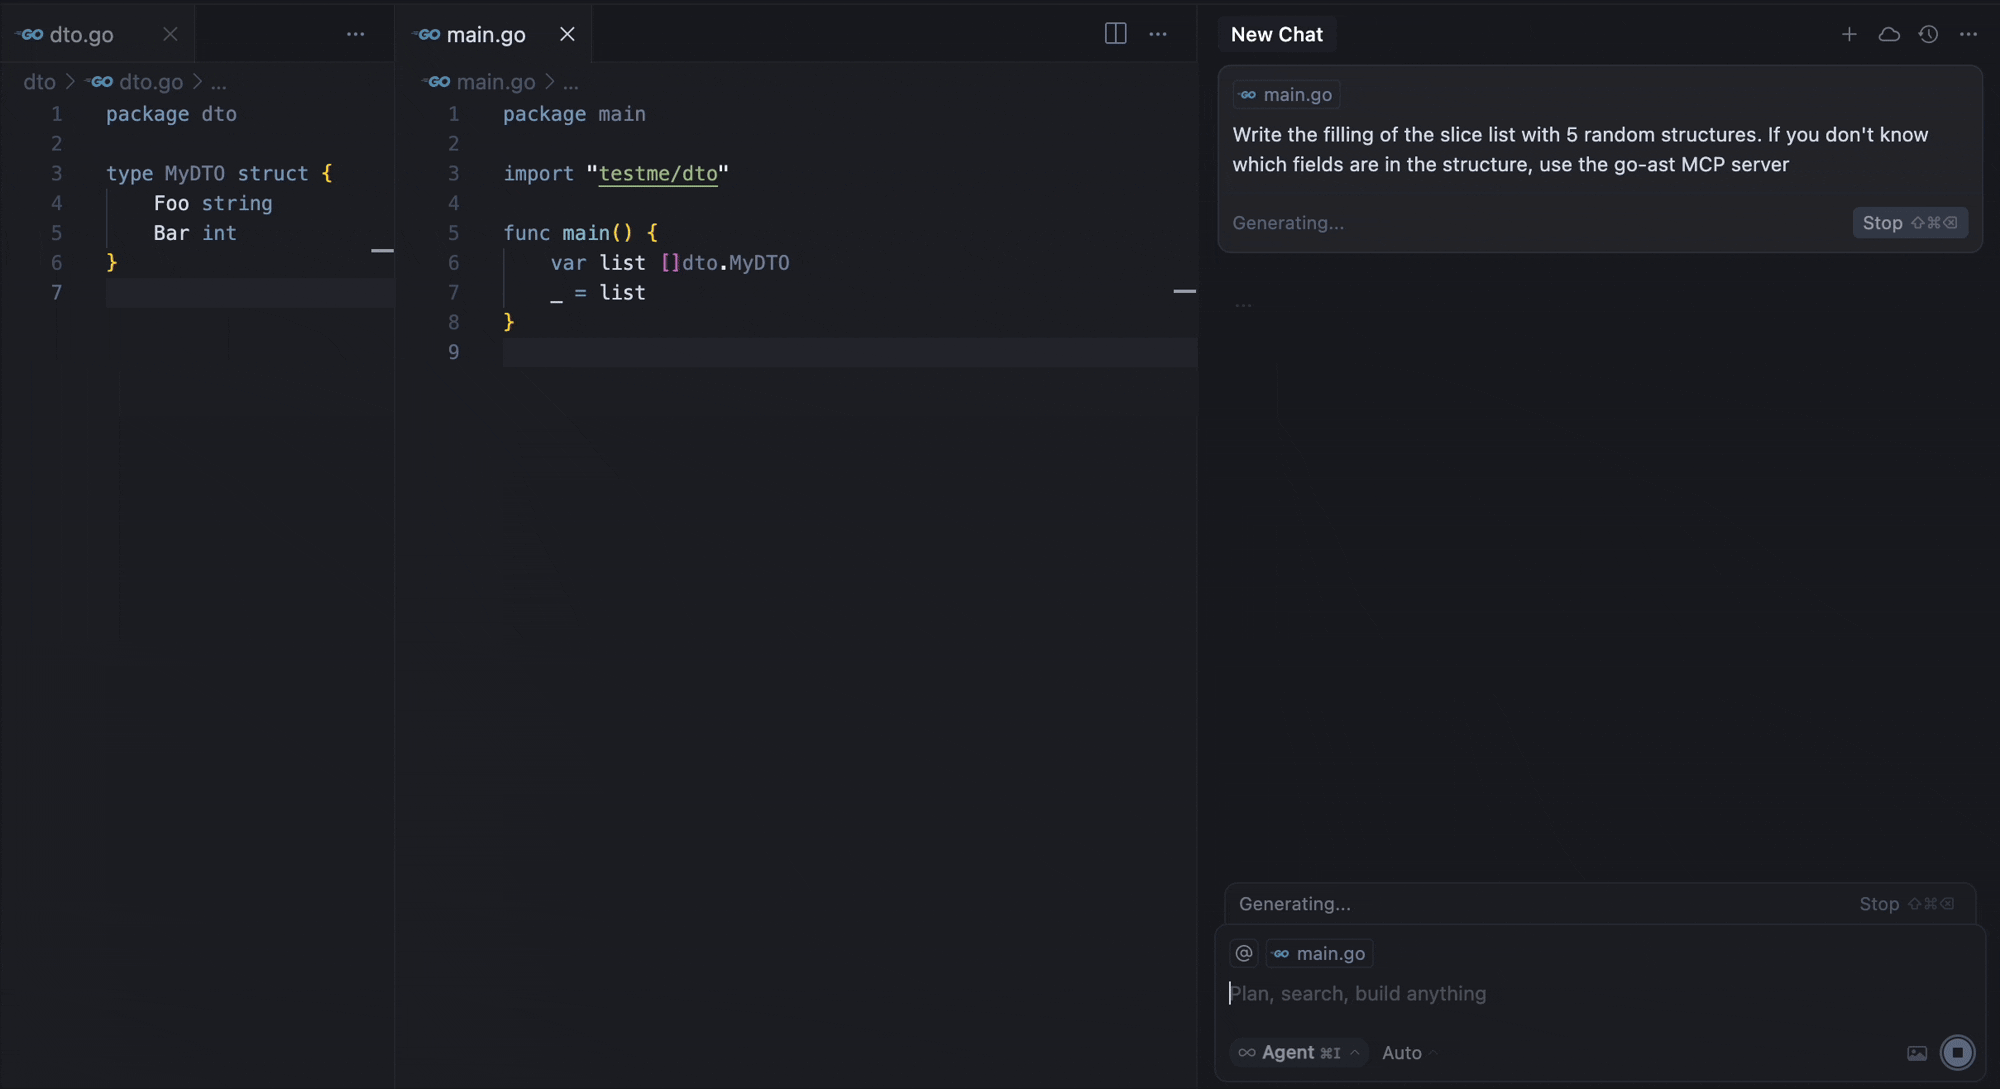This screenshot has width=2000, height=1089.
Task: Expand the breadcrumb ellipsis after main.go
Action: click(x=571, y=82)
